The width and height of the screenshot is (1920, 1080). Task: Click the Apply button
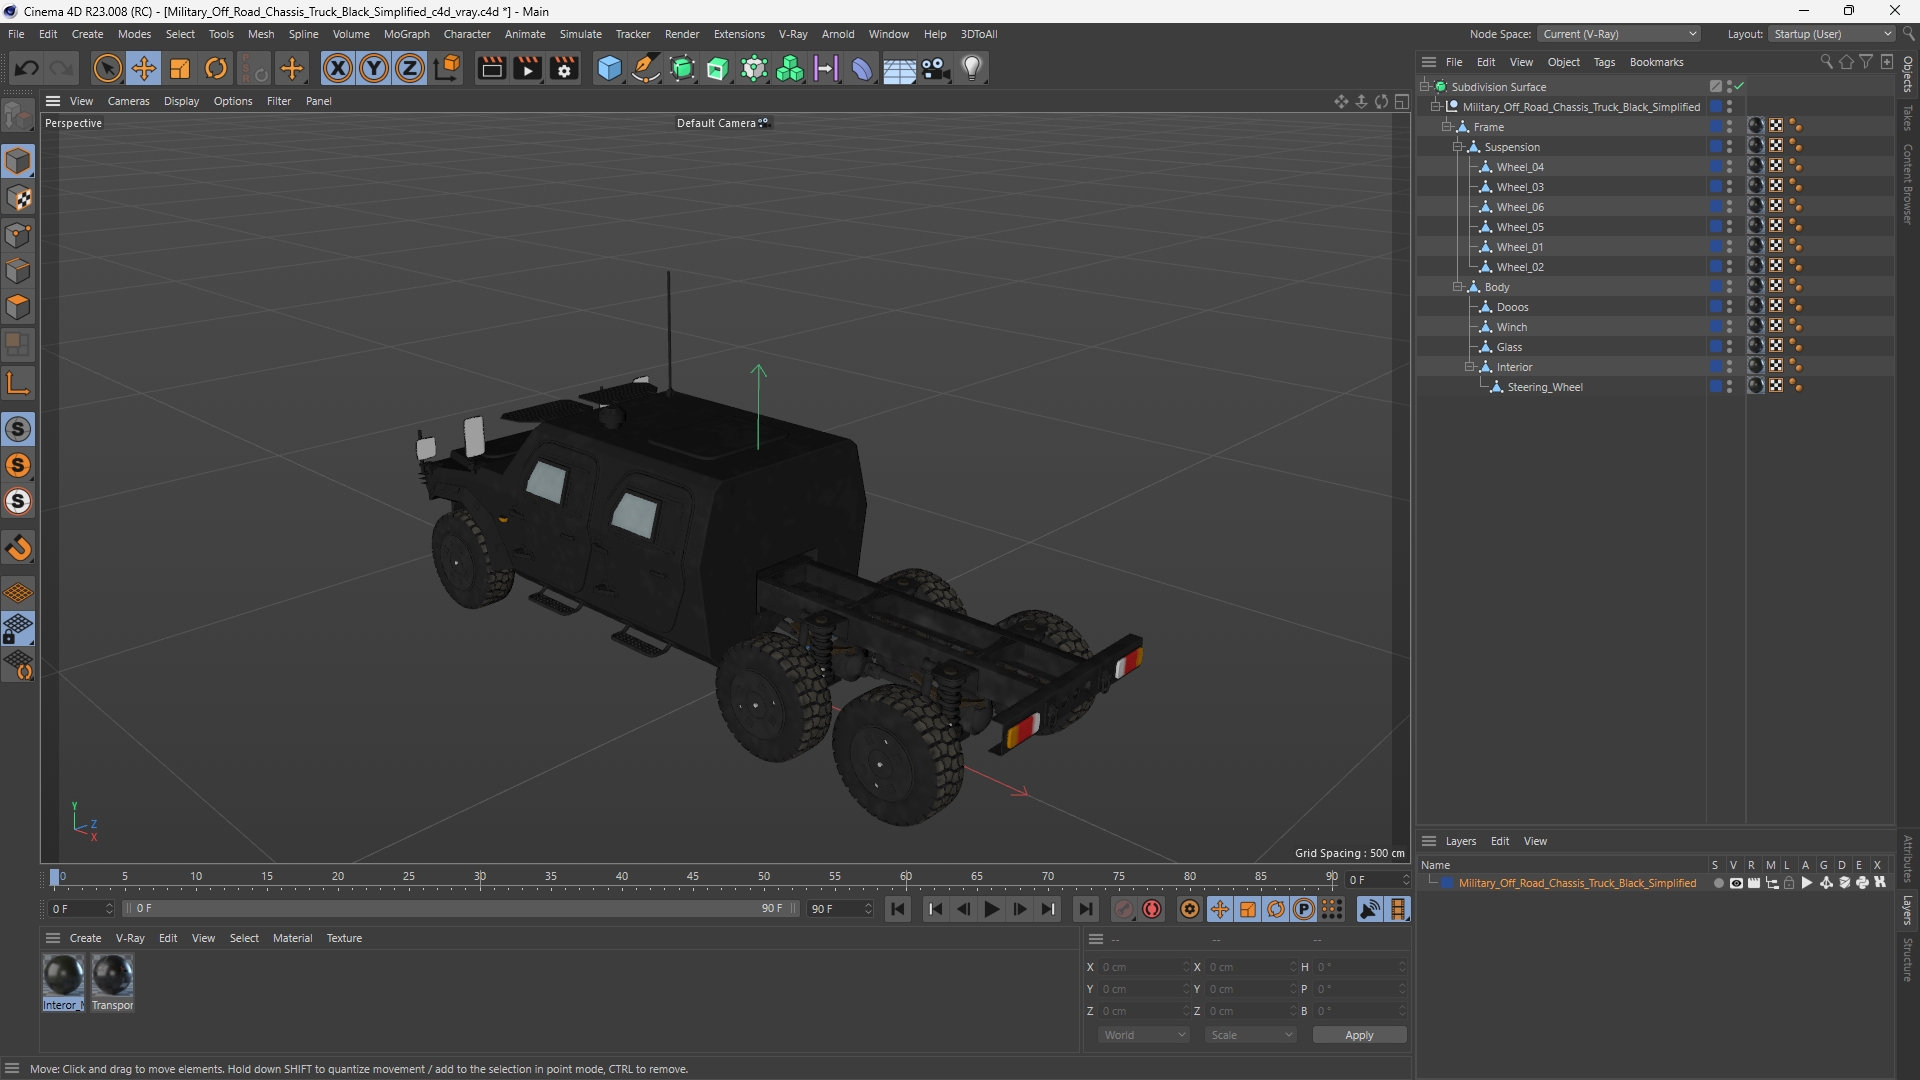click(1359, 1035)
